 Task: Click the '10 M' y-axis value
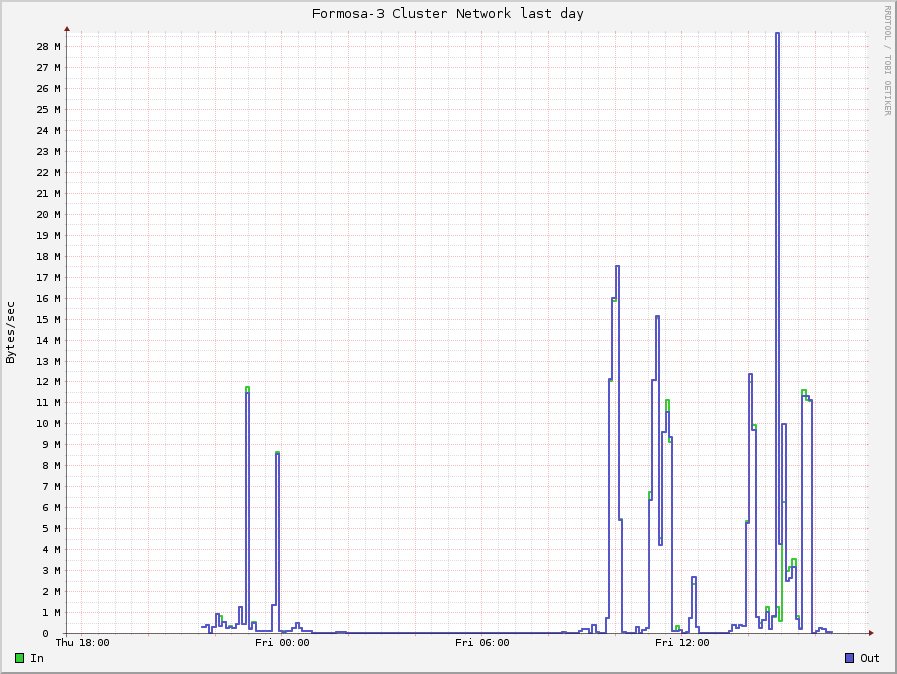(48, 423)
